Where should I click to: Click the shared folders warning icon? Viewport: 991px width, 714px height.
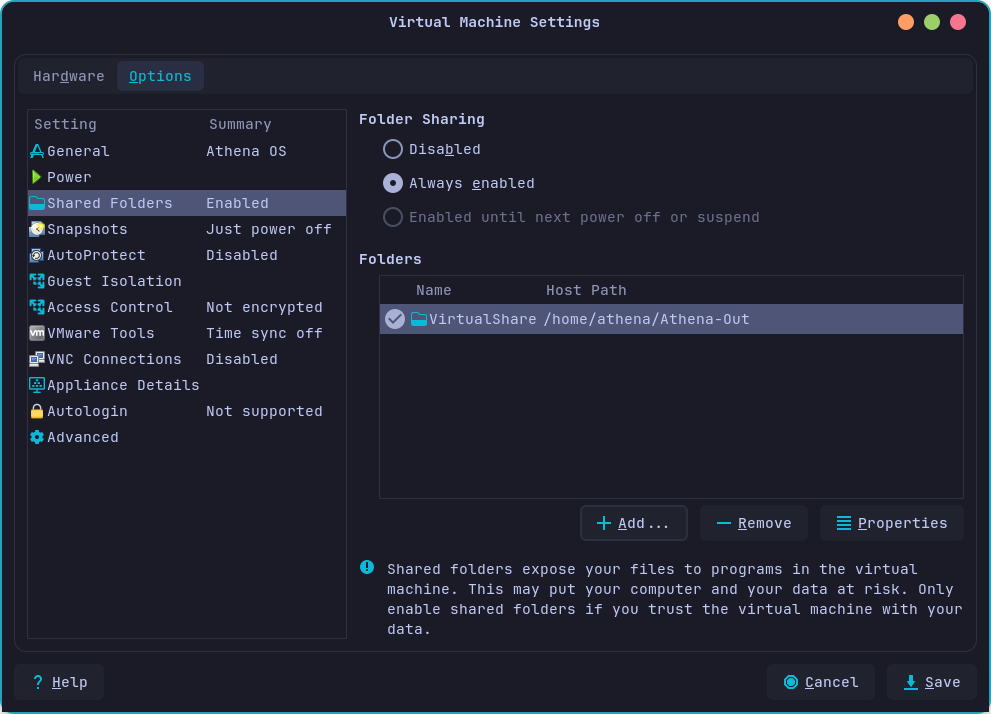pos(366,567)
